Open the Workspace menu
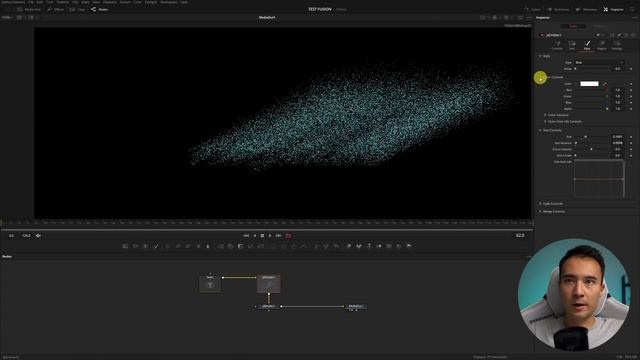Viewport: 640px width, 360px height. coord(169,2)
